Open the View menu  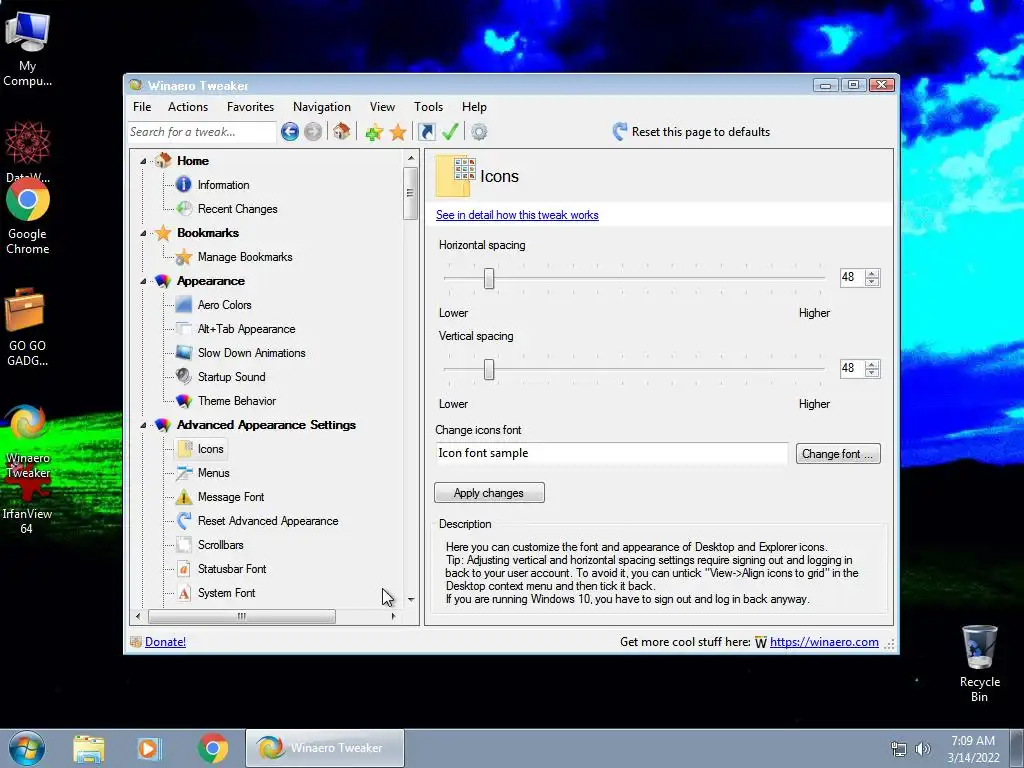click(x=382, y=106)
